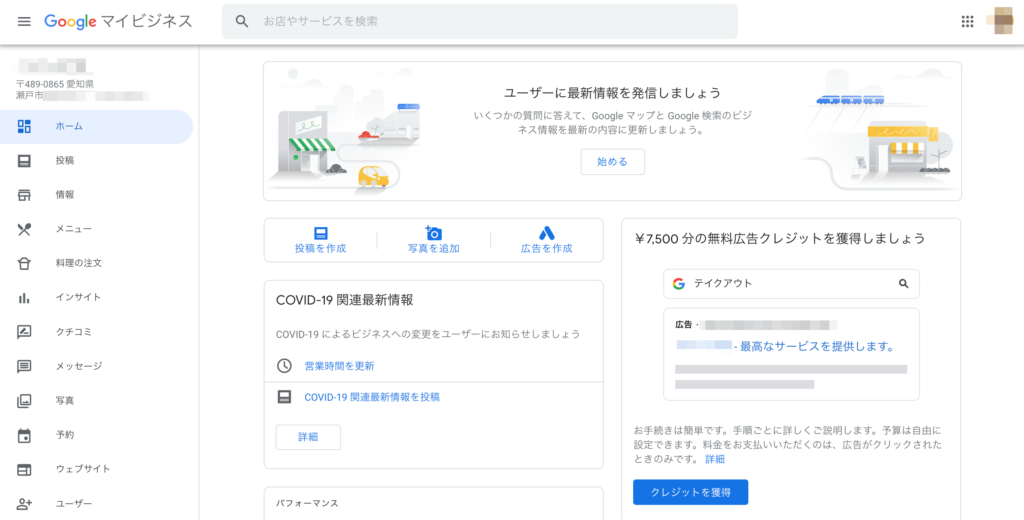This screenshot has height=520, width=1024.
Task: Open 予約 in the sidebar
Action: [x=97, y=435]
